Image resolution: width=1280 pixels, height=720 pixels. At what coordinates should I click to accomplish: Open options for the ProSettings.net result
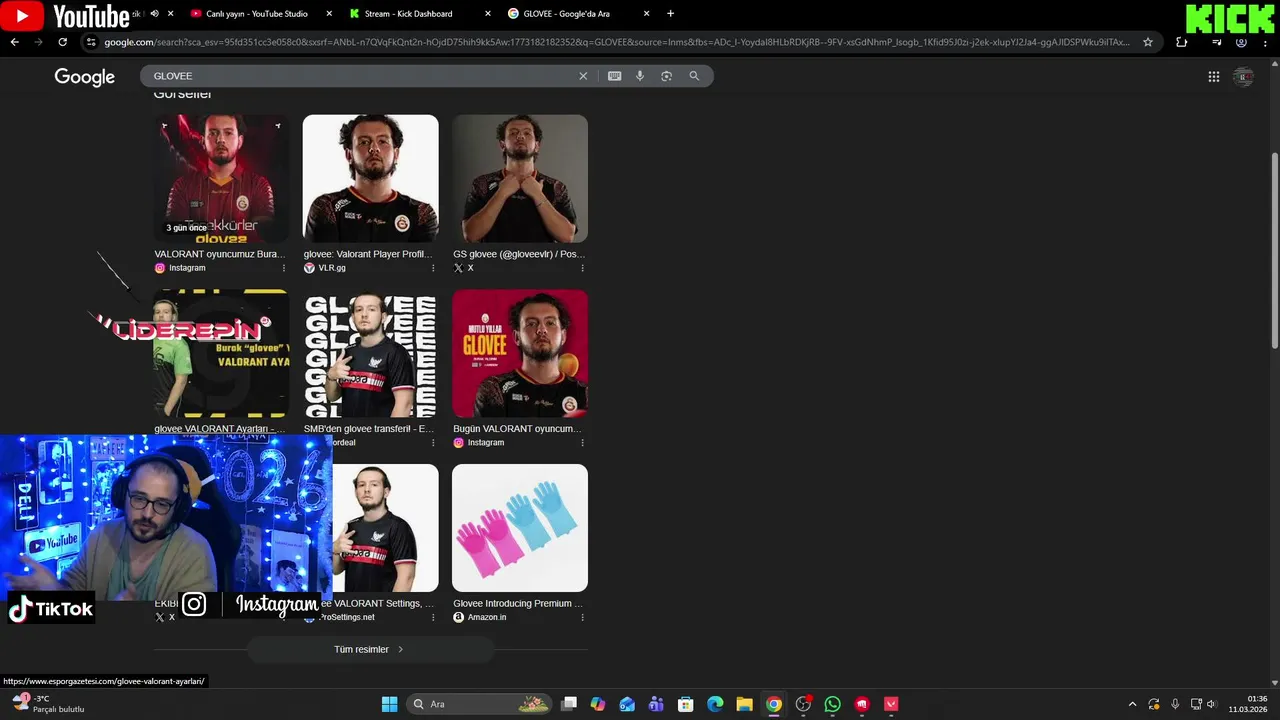(x=433, y=617)
